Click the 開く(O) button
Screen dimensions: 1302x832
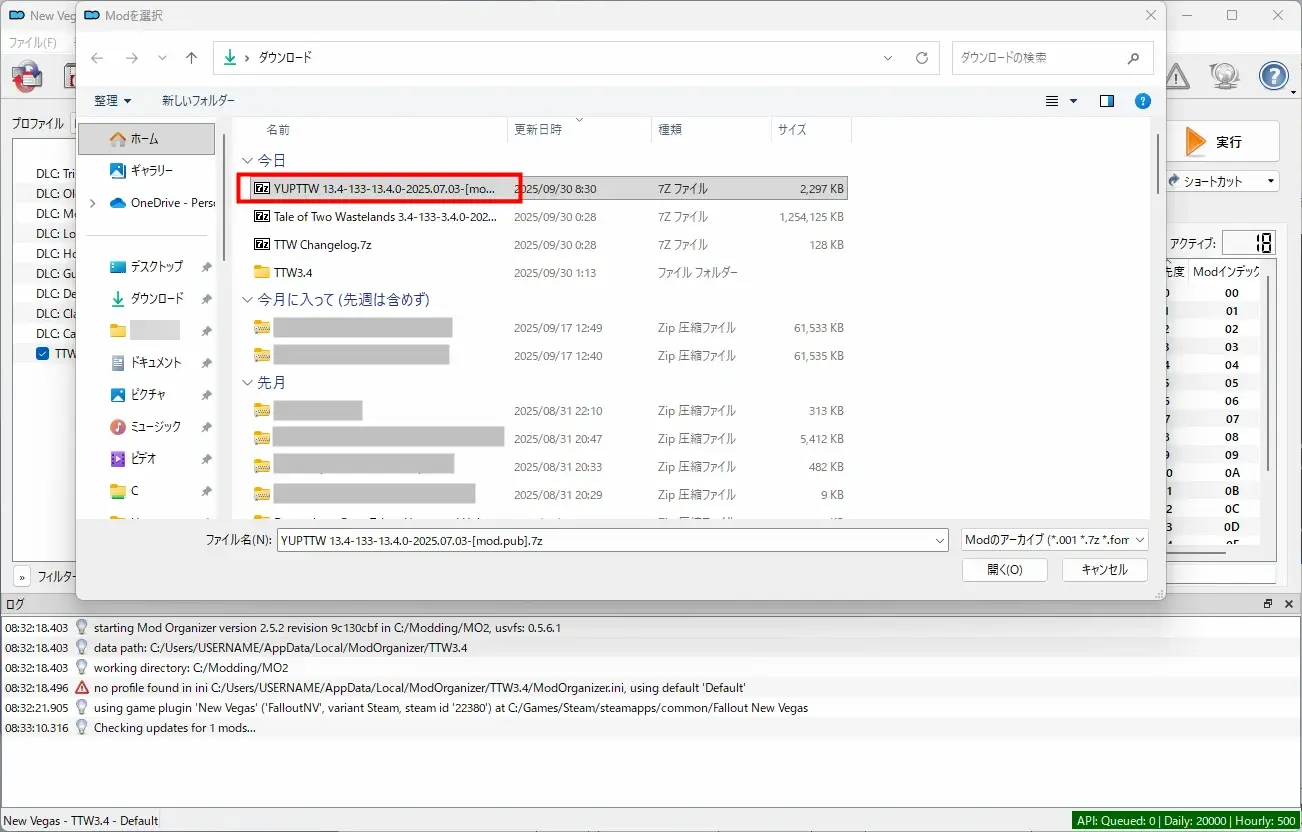click(x=1004, y=569)
